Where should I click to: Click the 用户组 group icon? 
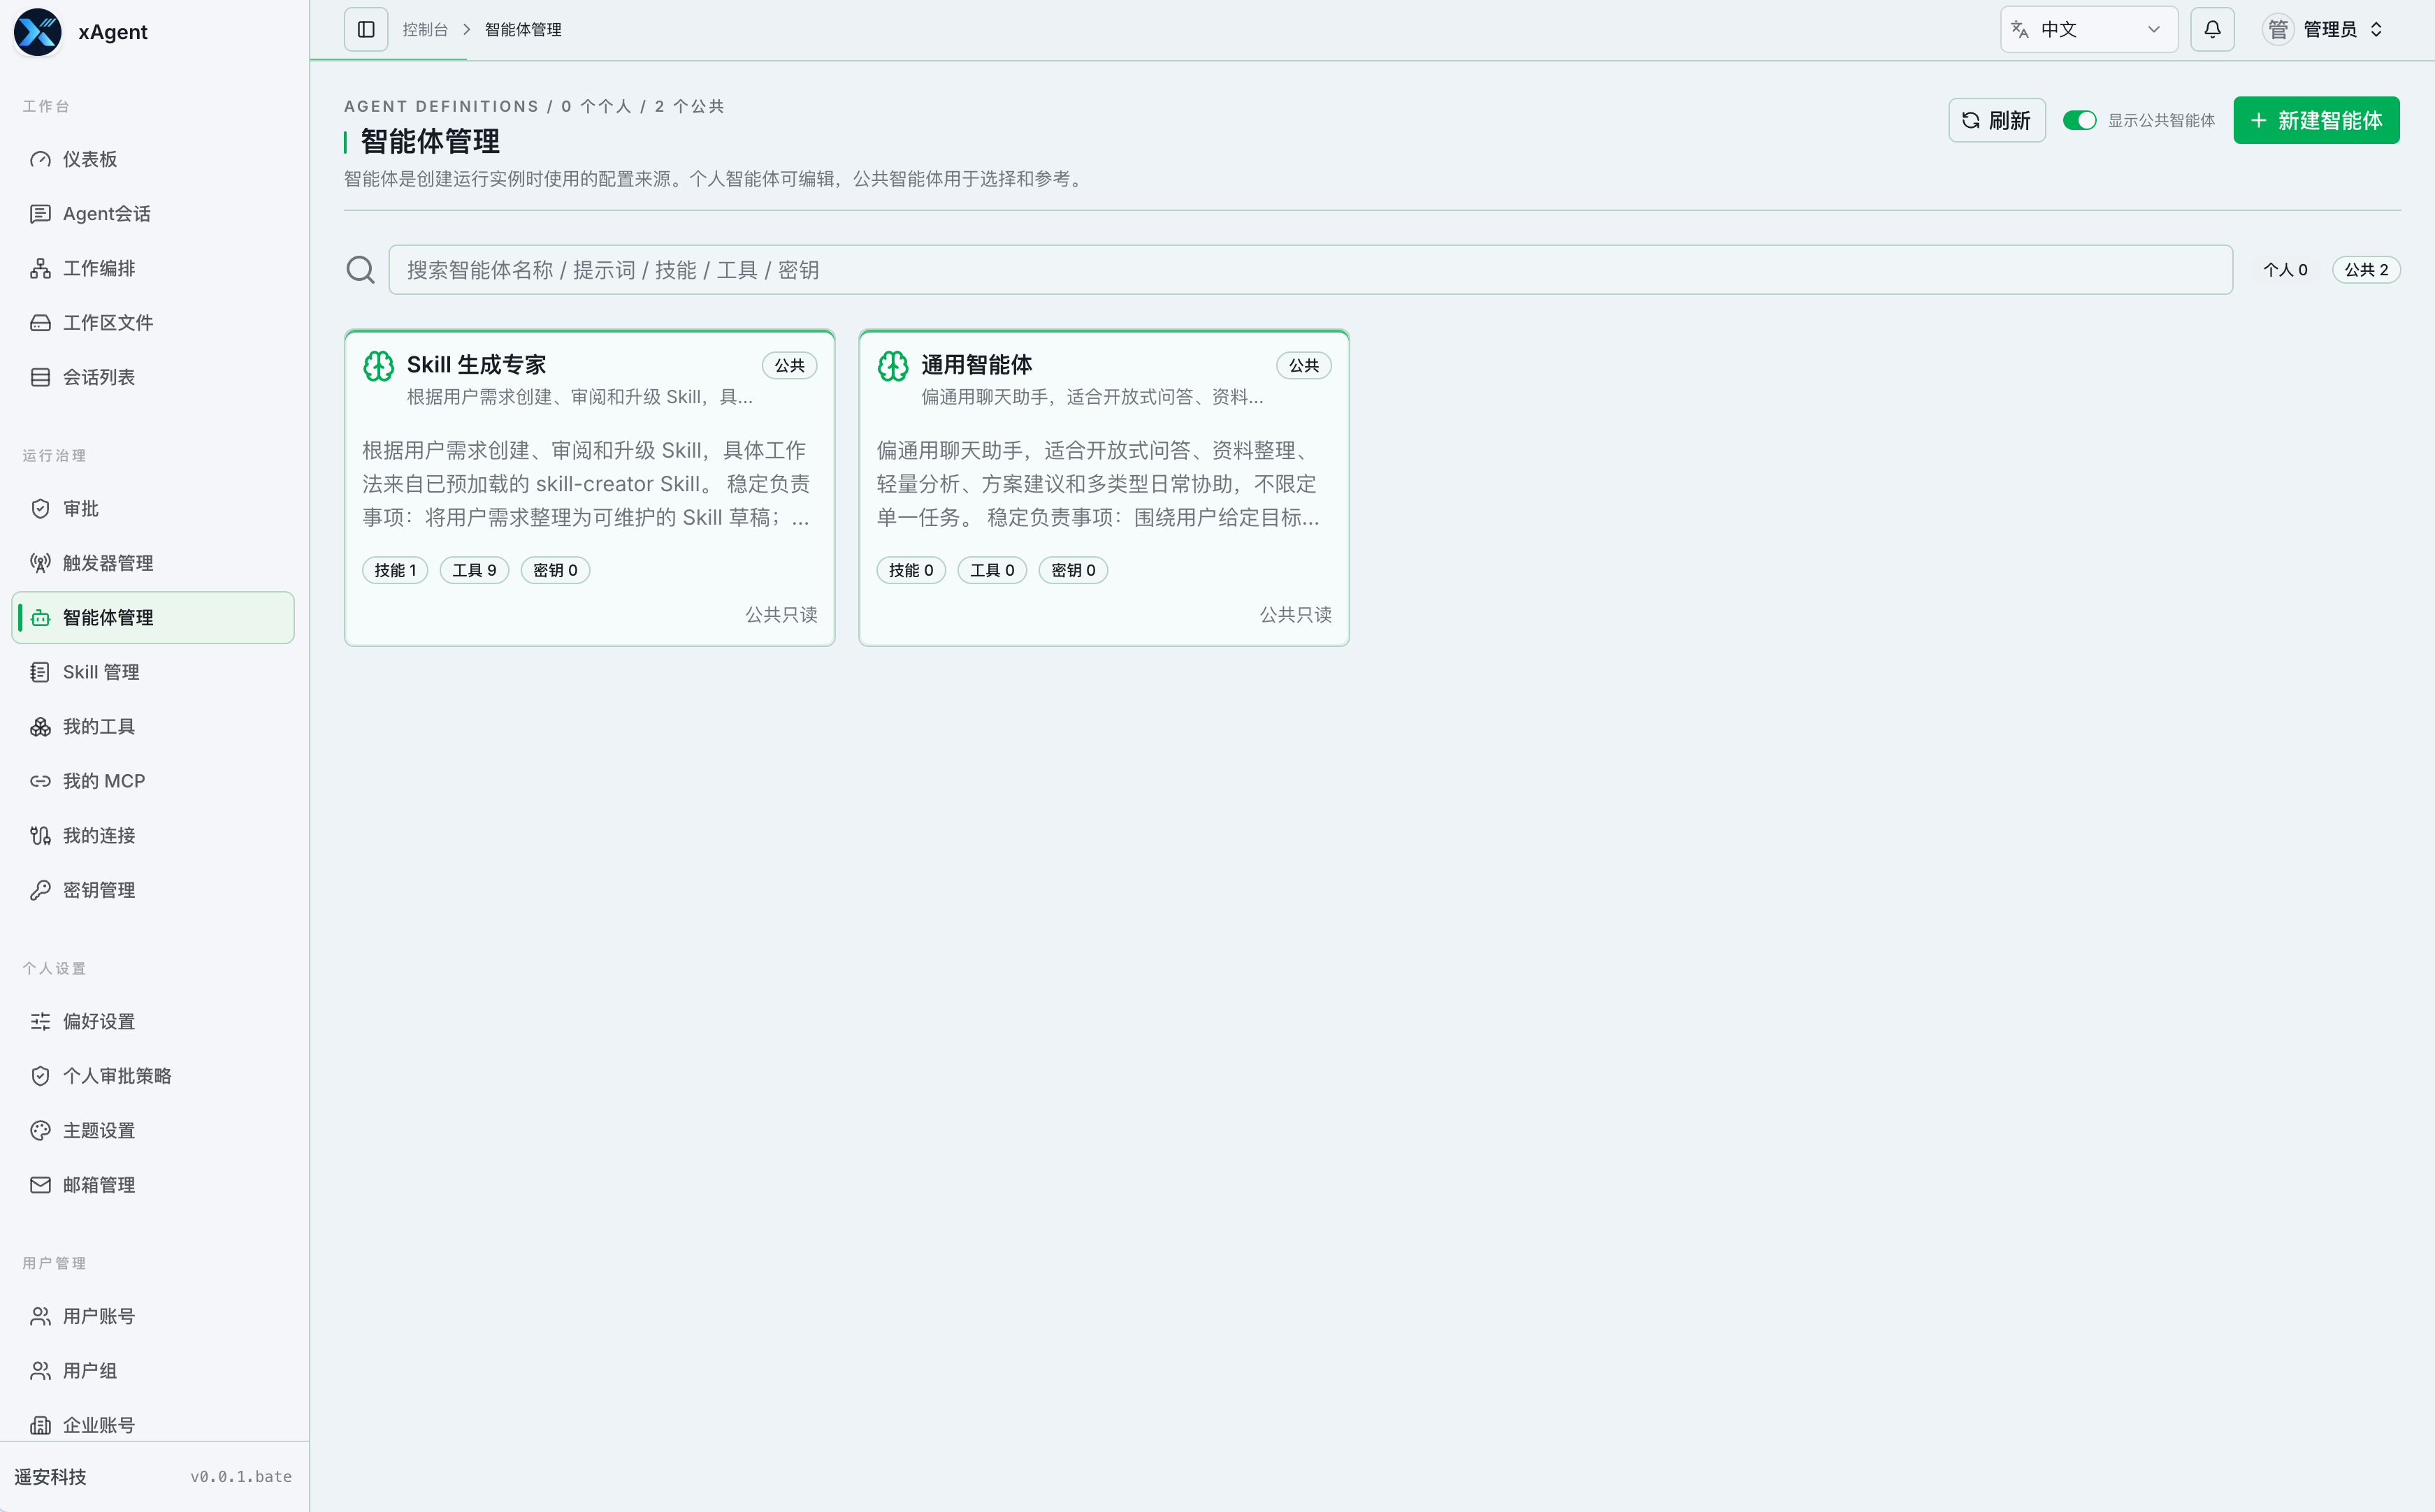[40, 1371]
